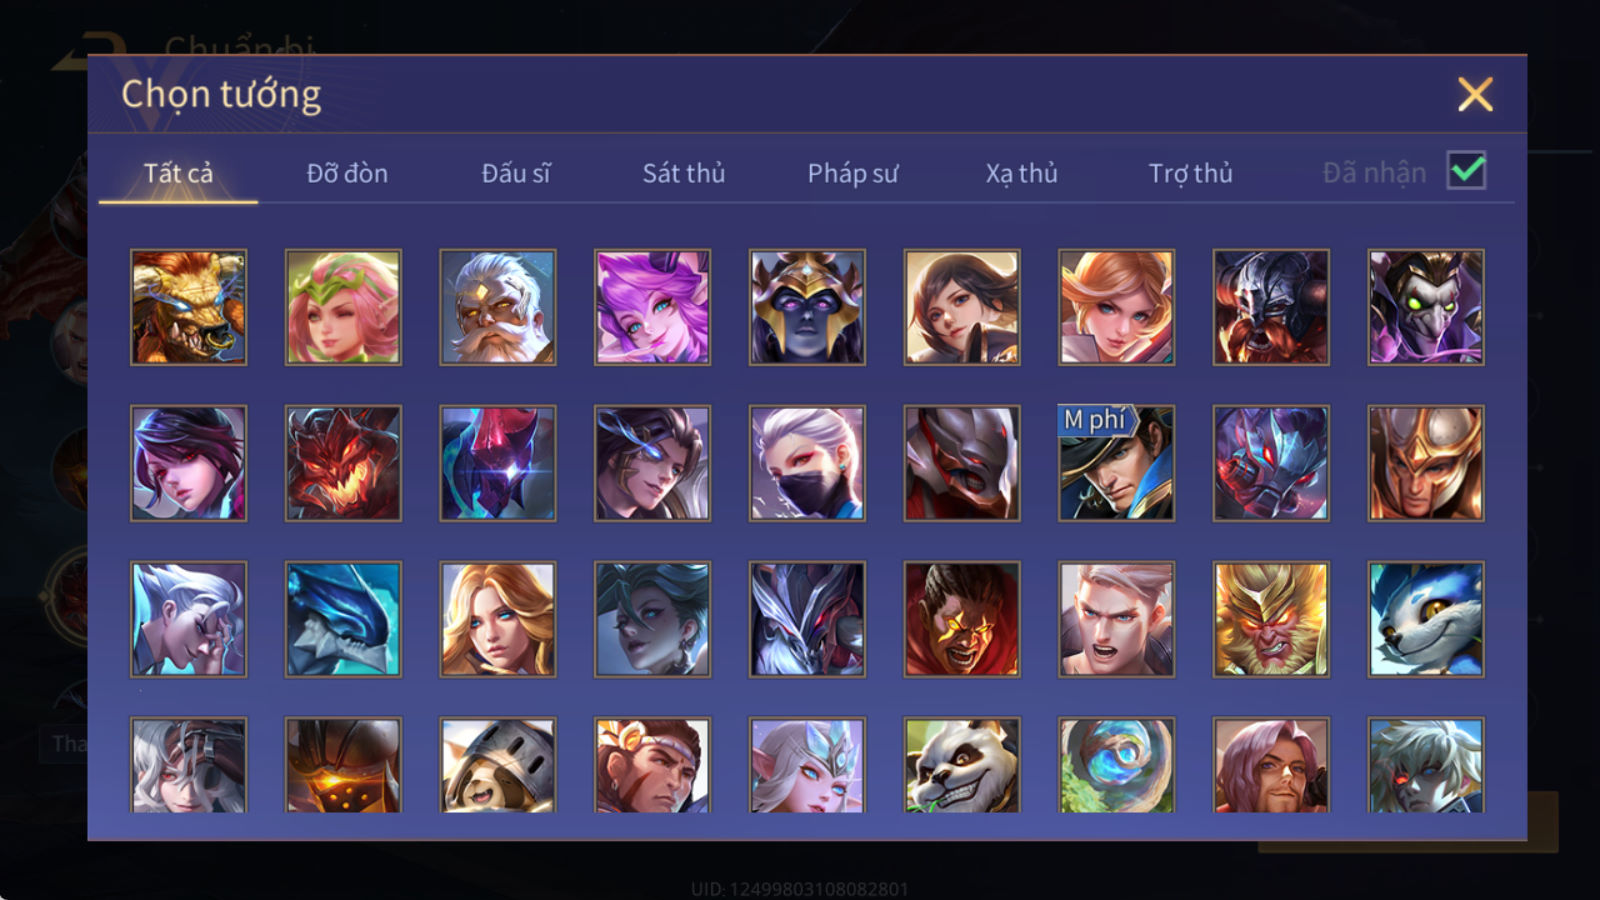Select the Đấu sĩ category tab
This screenshot has width=1600, height=900.
click(516, 173)
